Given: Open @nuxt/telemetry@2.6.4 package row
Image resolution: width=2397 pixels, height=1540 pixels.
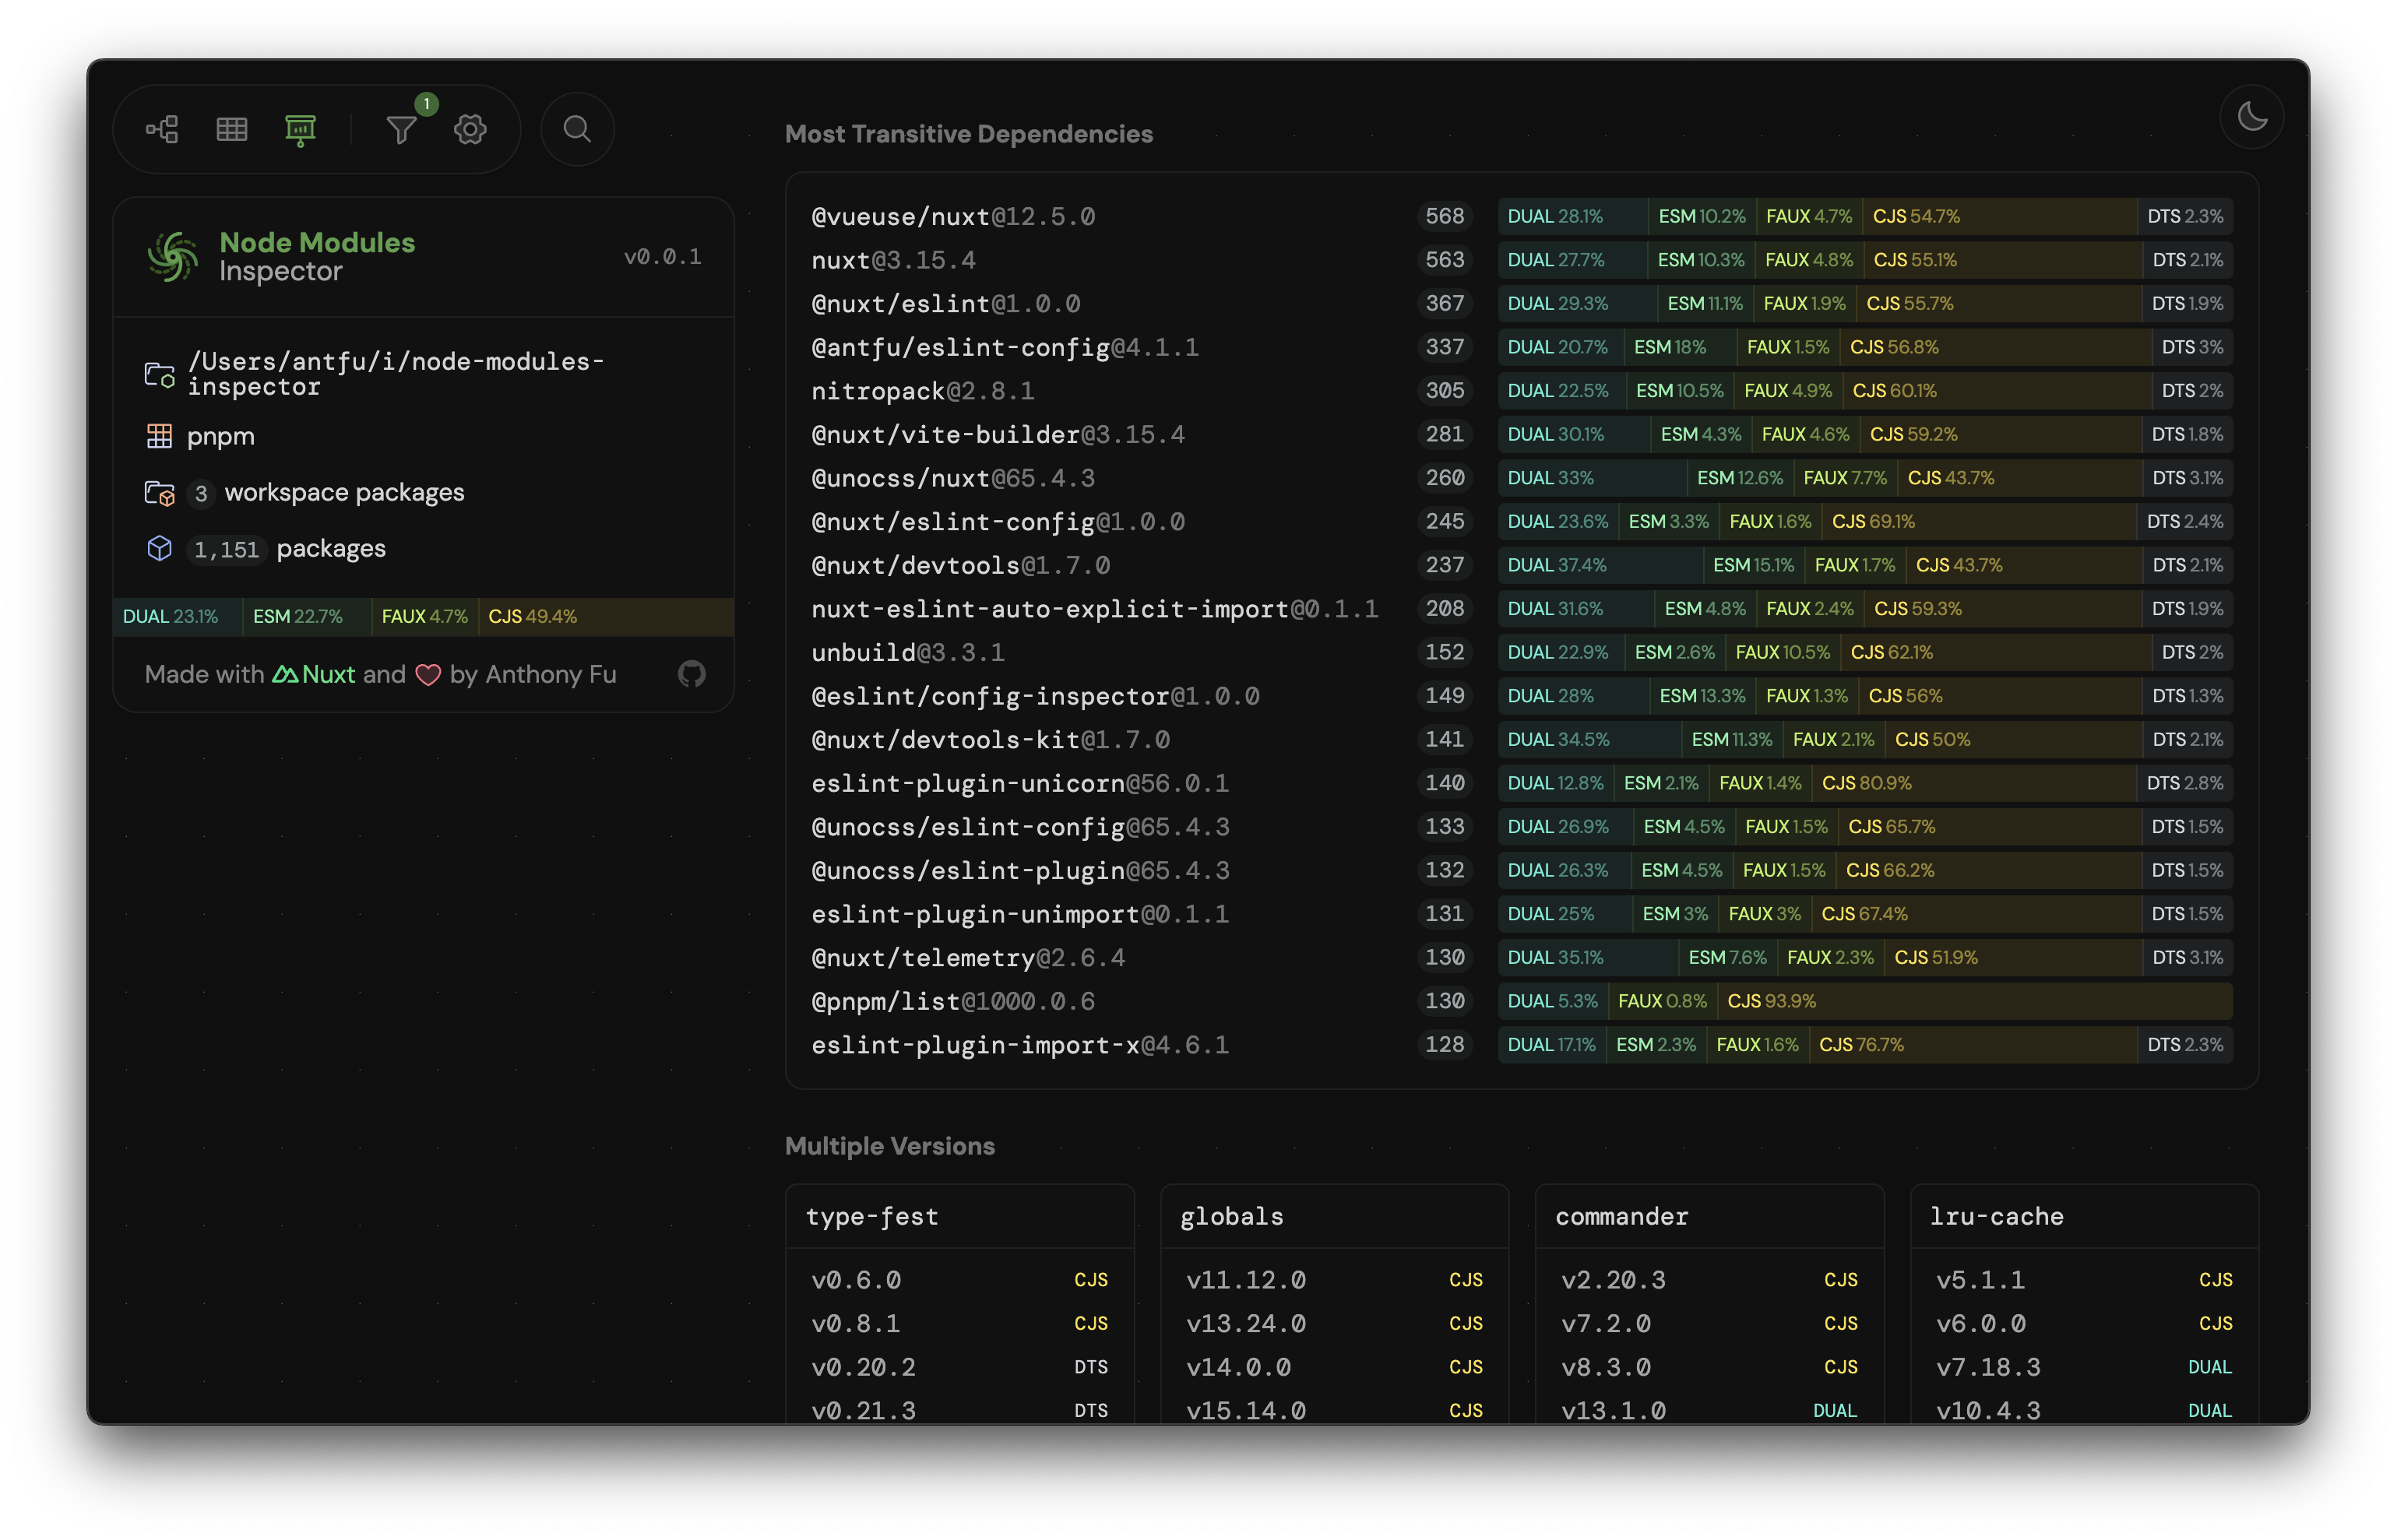Looking at the screenshot, I should 1521,957.
